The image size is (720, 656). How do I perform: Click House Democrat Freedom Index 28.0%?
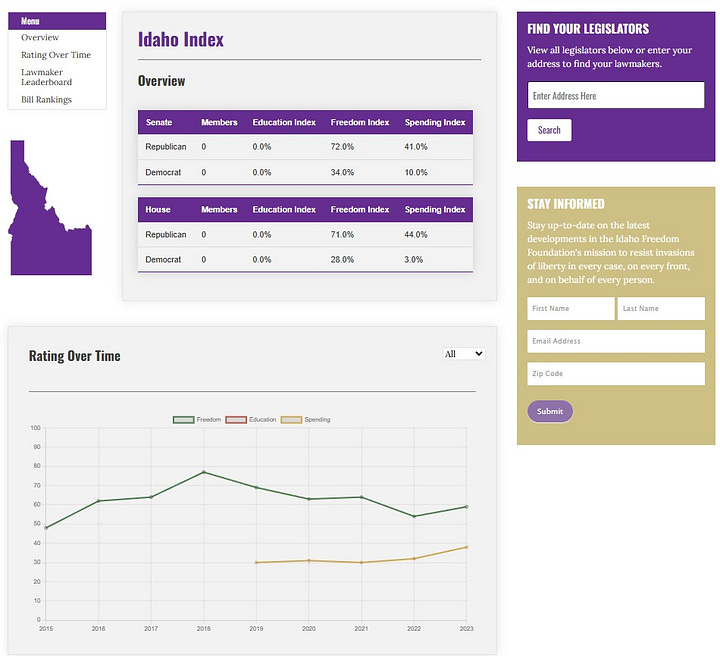pyautogui.click(x=342, y=260)
